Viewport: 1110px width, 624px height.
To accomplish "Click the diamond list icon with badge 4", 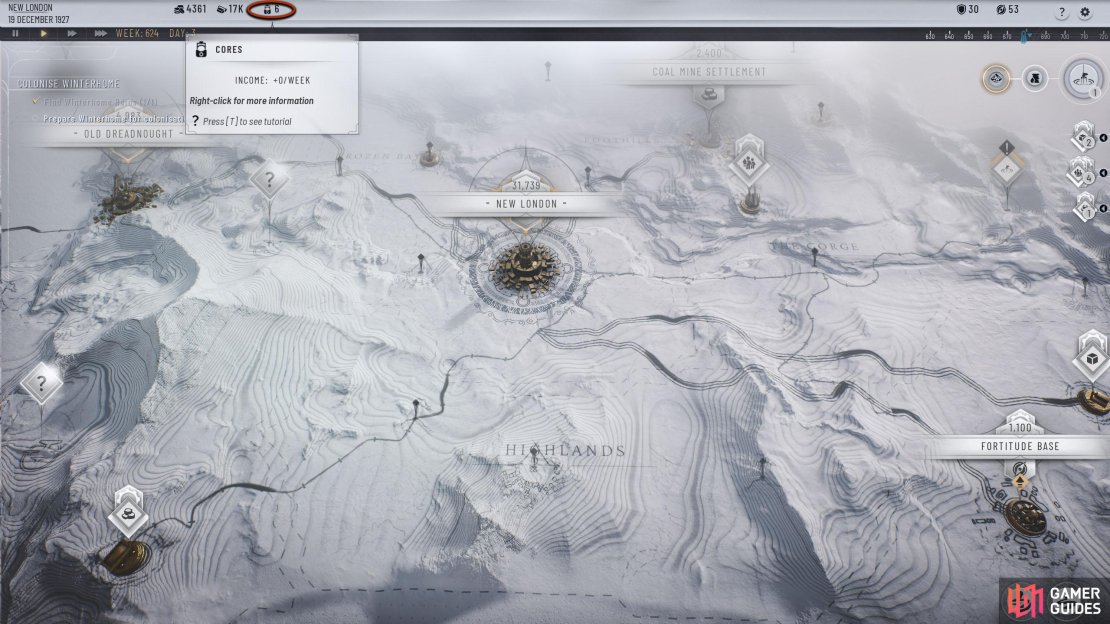I will click(1082, 171).
